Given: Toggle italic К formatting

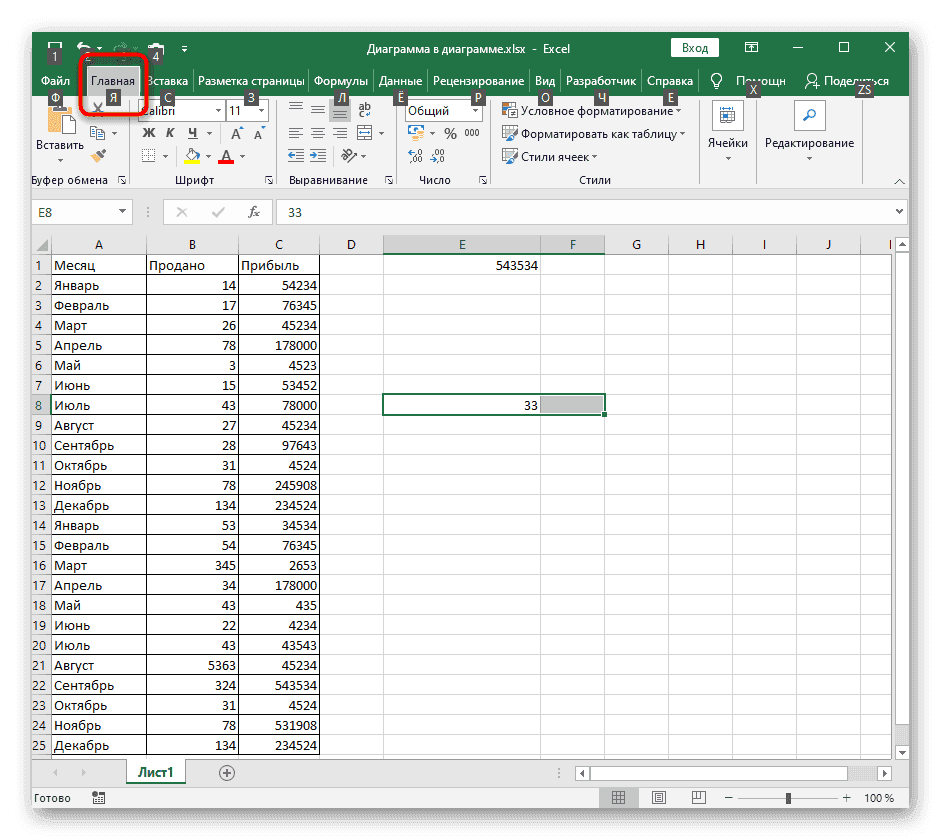Looking at the screenshot, I should coord(169,133).
